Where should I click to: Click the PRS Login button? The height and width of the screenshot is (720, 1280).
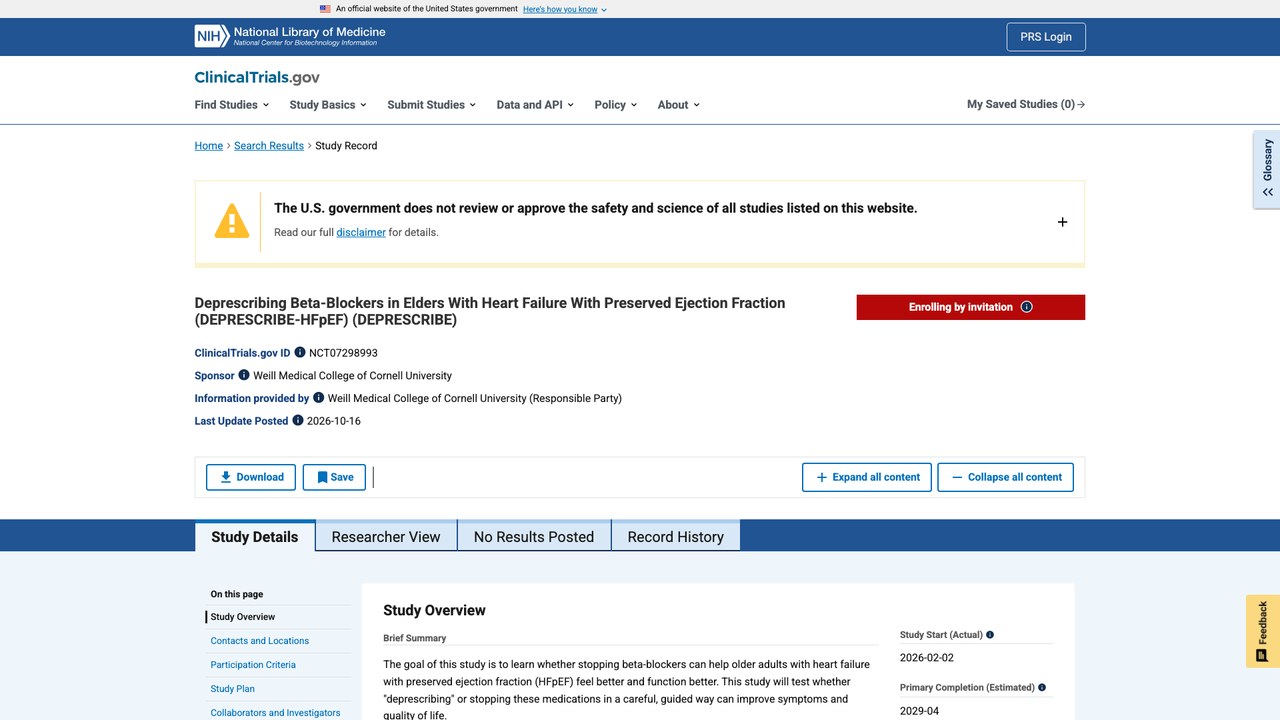pyautogui.click(x=1046, y=37)
